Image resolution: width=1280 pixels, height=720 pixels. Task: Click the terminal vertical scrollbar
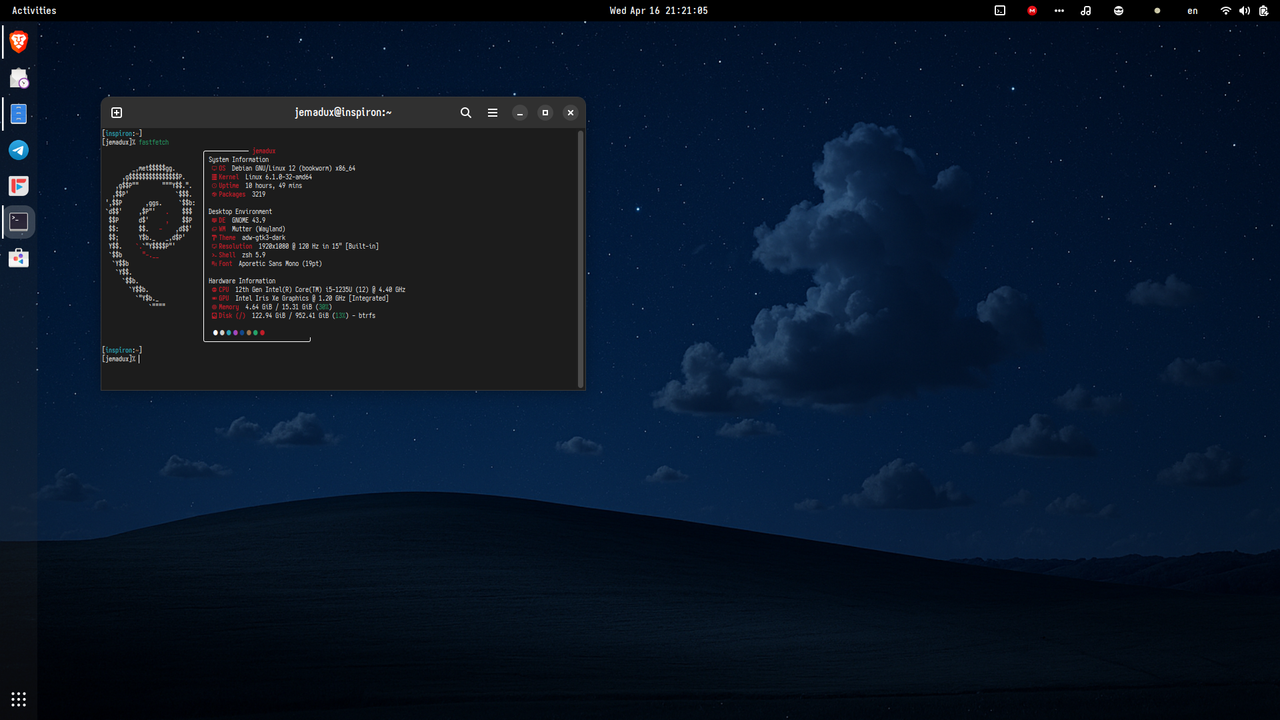(580, 258)
